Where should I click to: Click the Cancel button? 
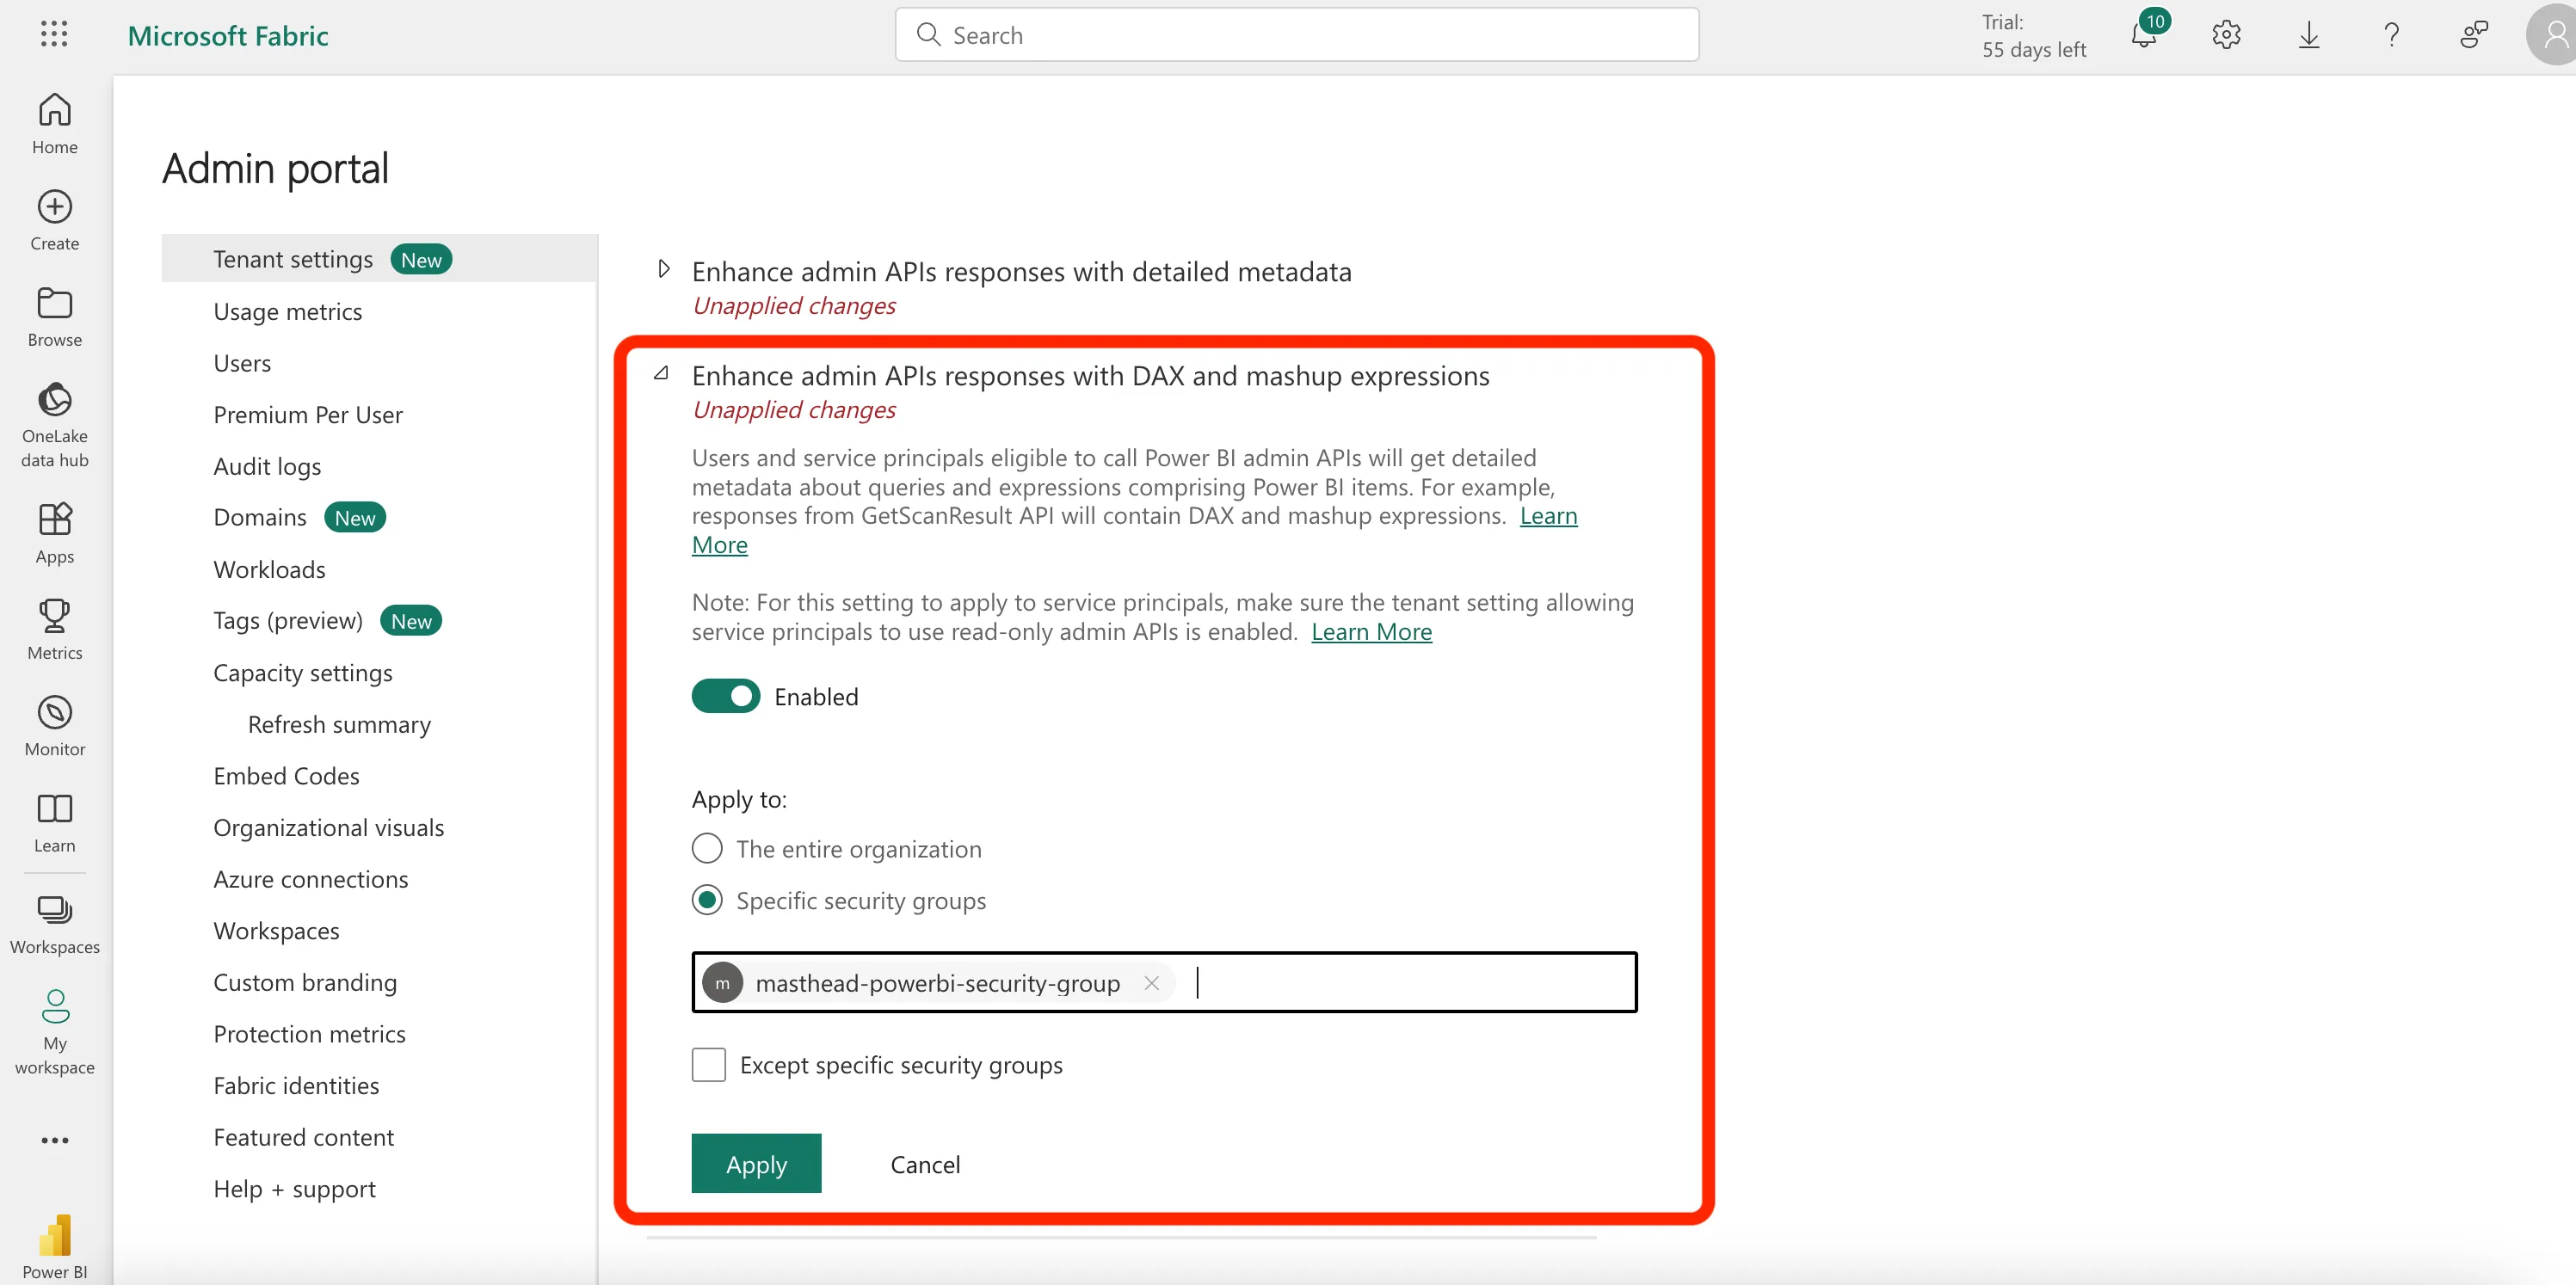click(925, 1164)
